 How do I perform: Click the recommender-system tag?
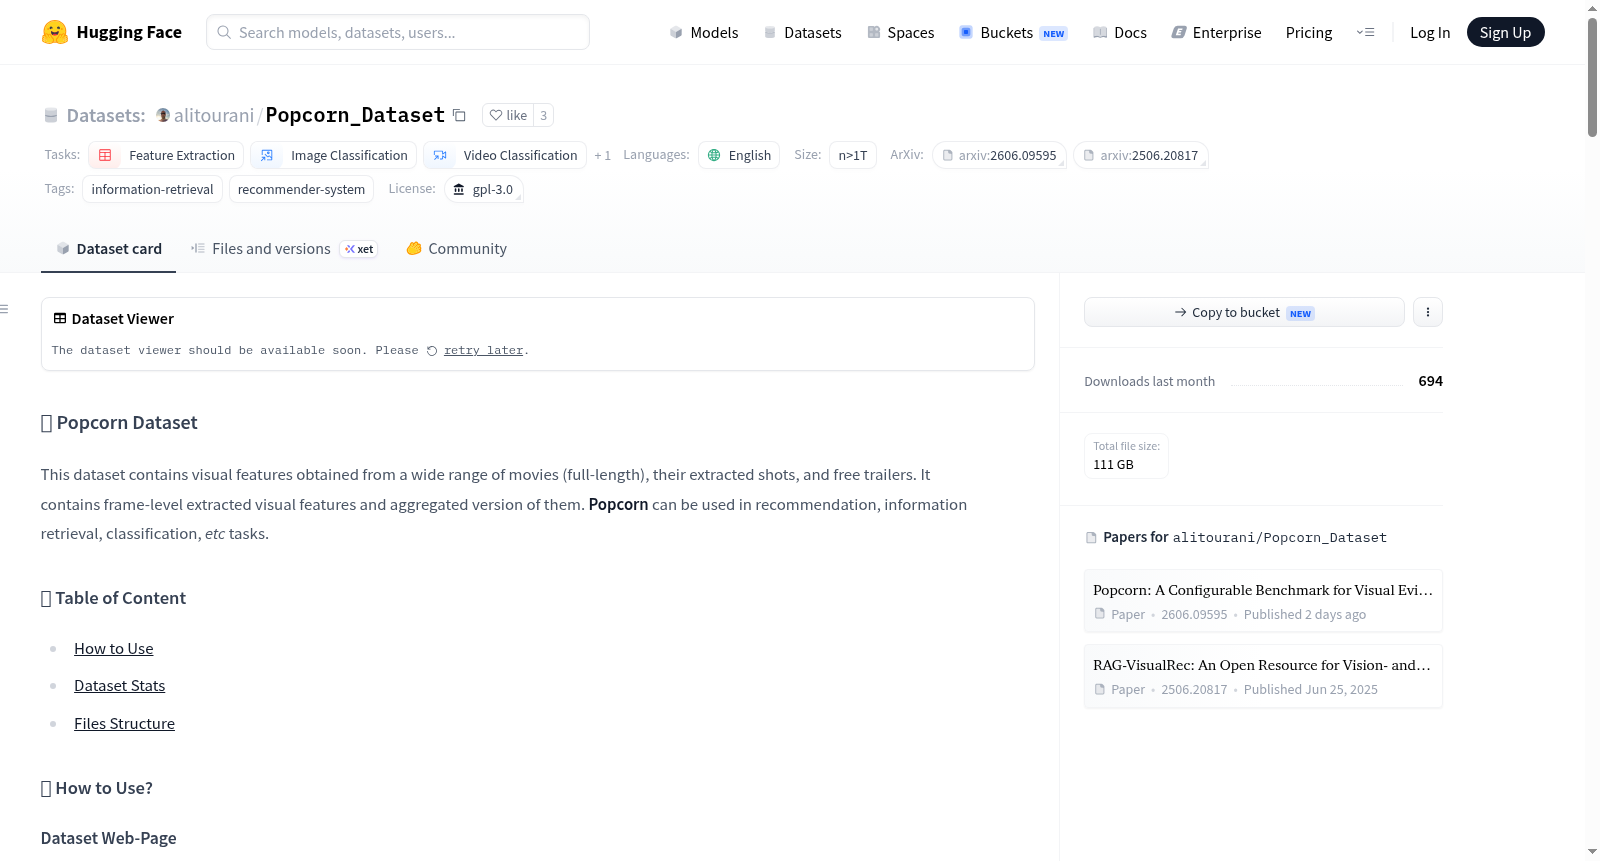click(301, 189)
